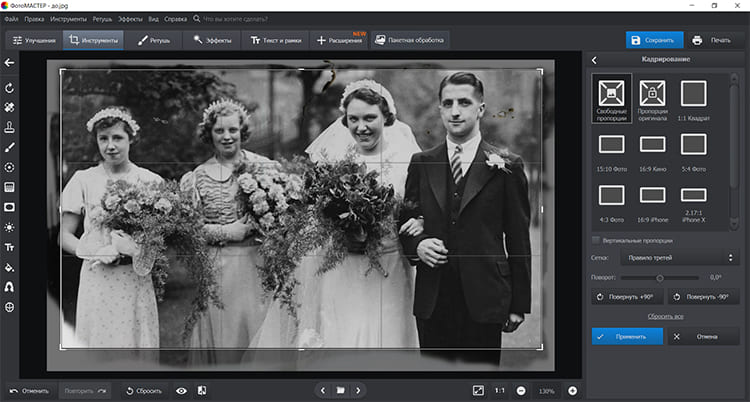Click the healing bandage tool icon
The width and height of the screenshot is (750, 402).
coord(10,107)
